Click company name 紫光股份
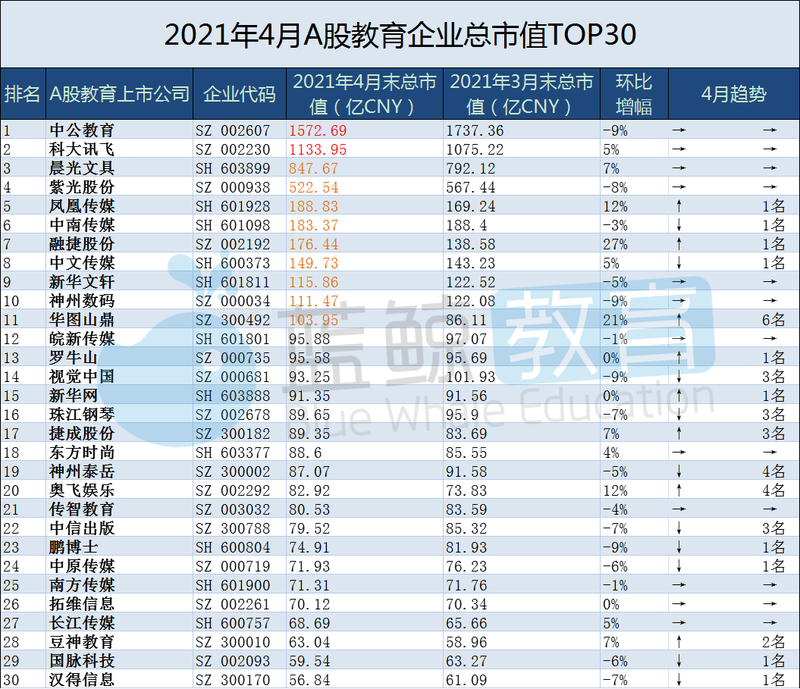 point(82,187)
